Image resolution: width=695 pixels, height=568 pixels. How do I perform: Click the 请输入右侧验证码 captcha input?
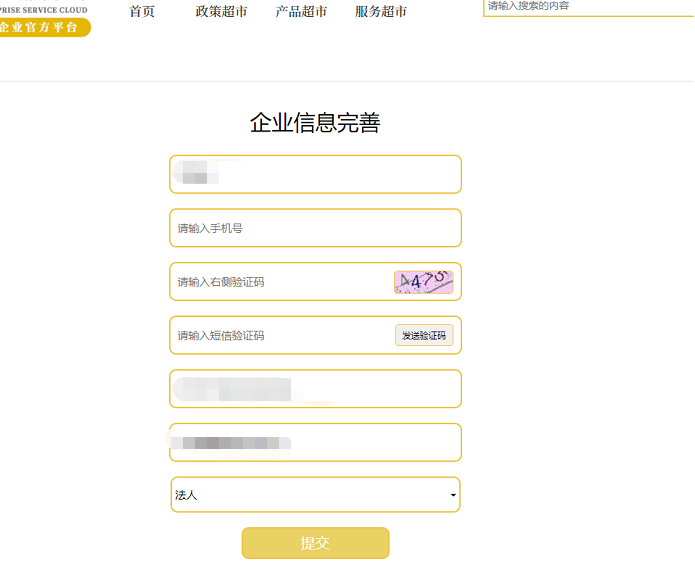click(280, 282)
